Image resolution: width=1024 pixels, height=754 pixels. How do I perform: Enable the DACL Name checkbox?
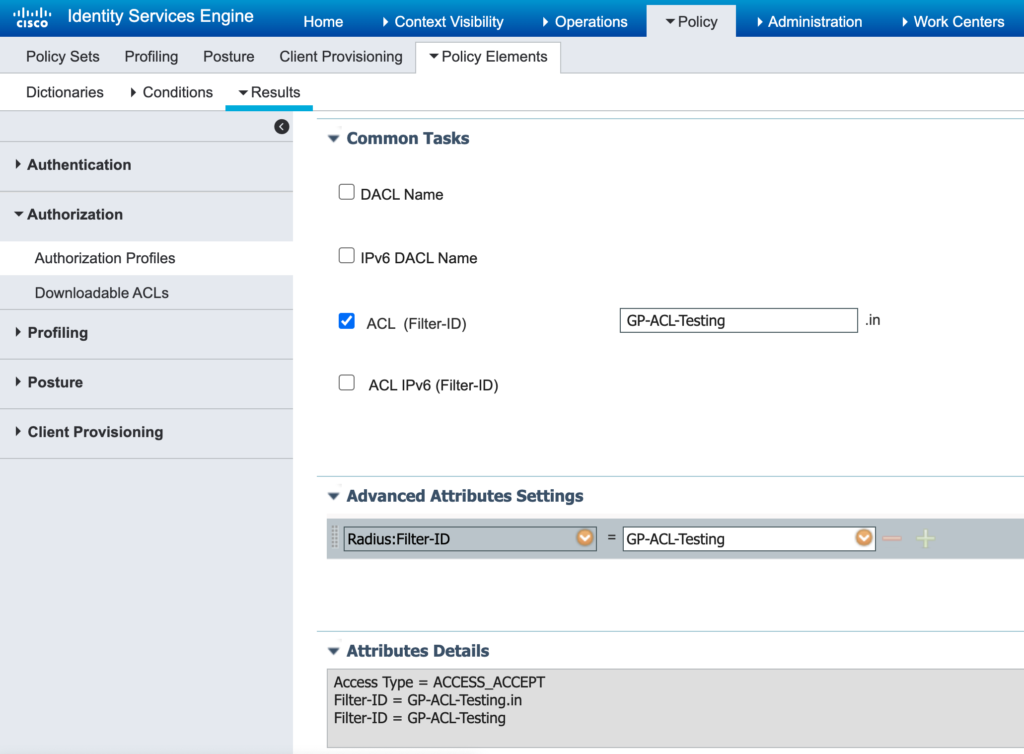pos(347,193)
